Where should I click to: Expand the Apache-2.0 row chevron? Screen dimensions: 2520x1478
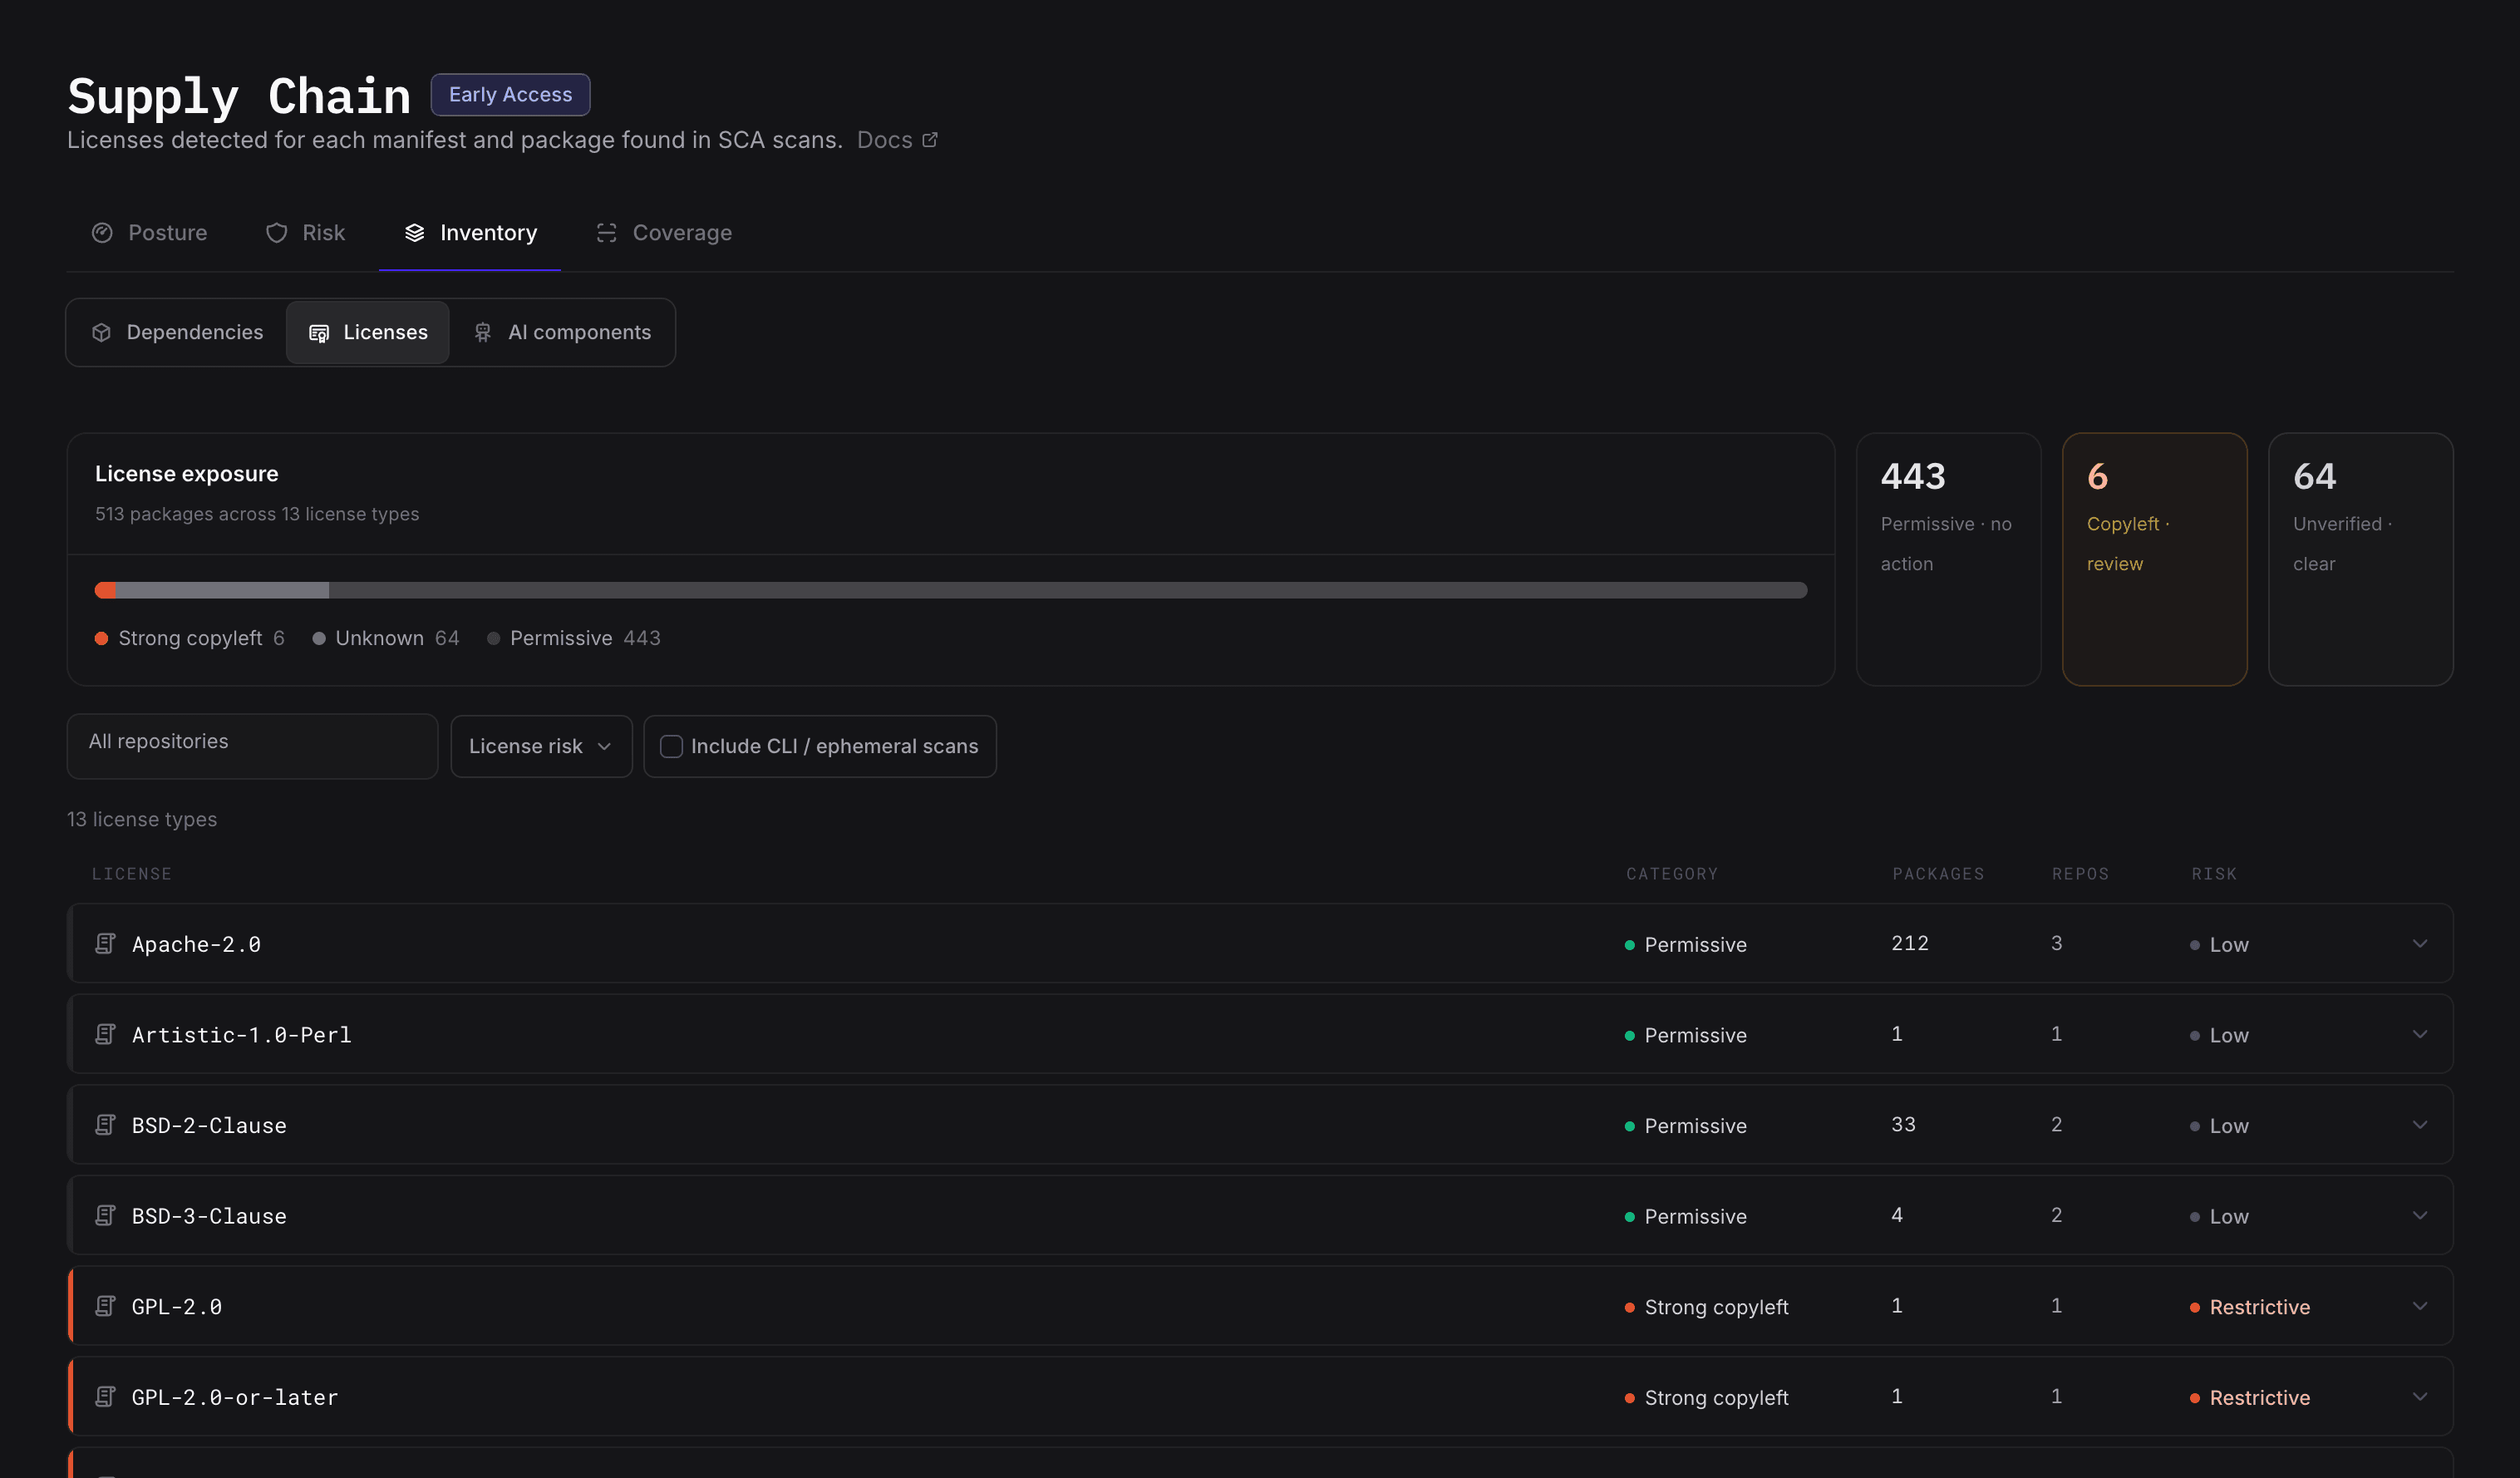[2420, 943]
